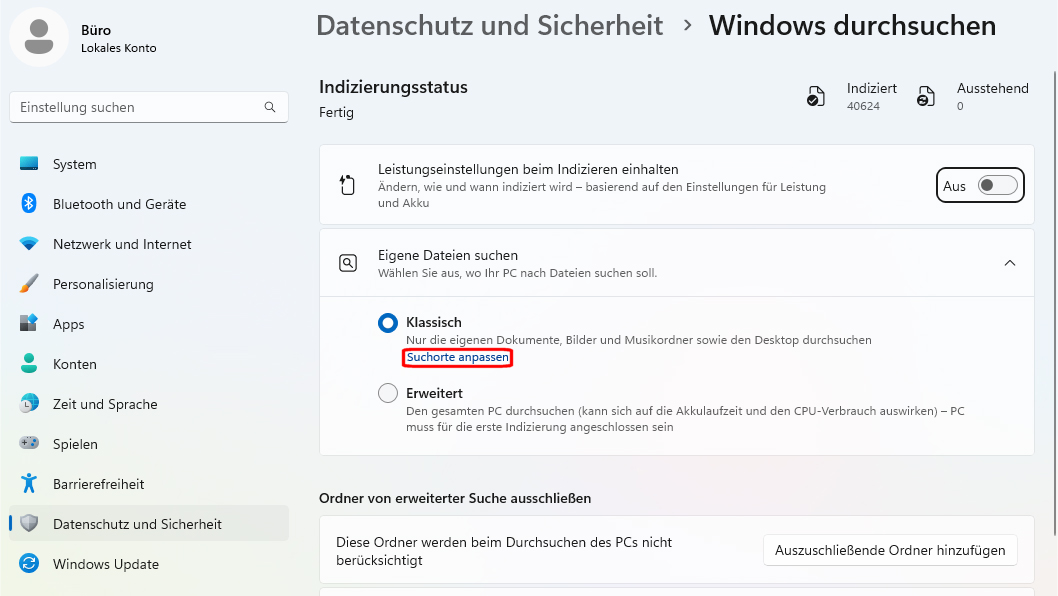
Task: Select the Klassisch radio button
Action: pyautogui.click(x=388, y=323)
